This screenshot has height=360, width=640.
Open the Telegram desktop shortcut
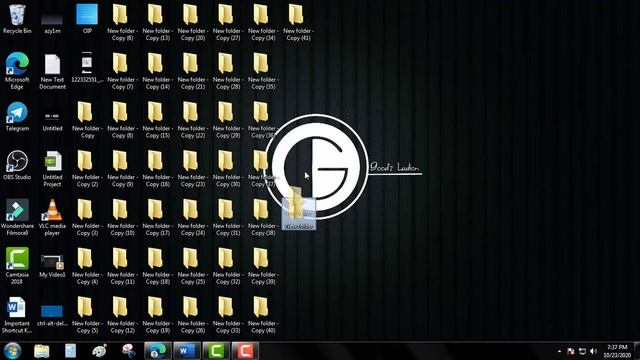[x=17, y=117]
